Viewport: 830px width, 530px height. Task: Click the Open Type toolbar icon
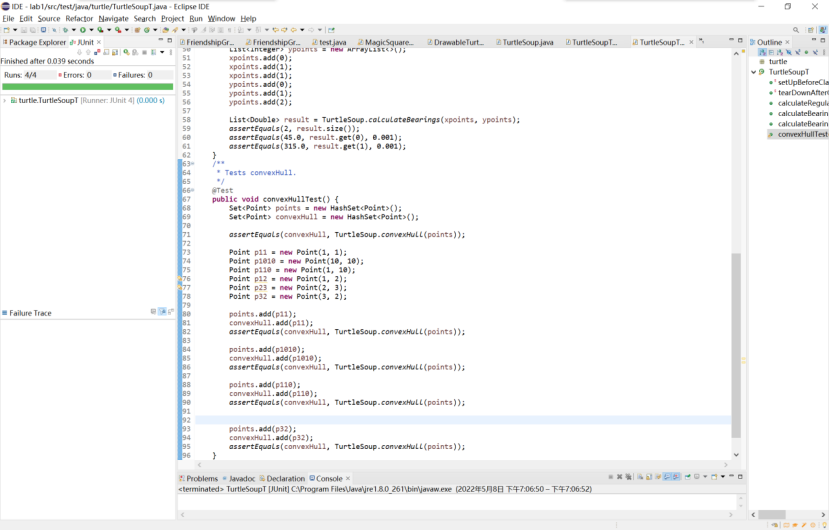165,30
